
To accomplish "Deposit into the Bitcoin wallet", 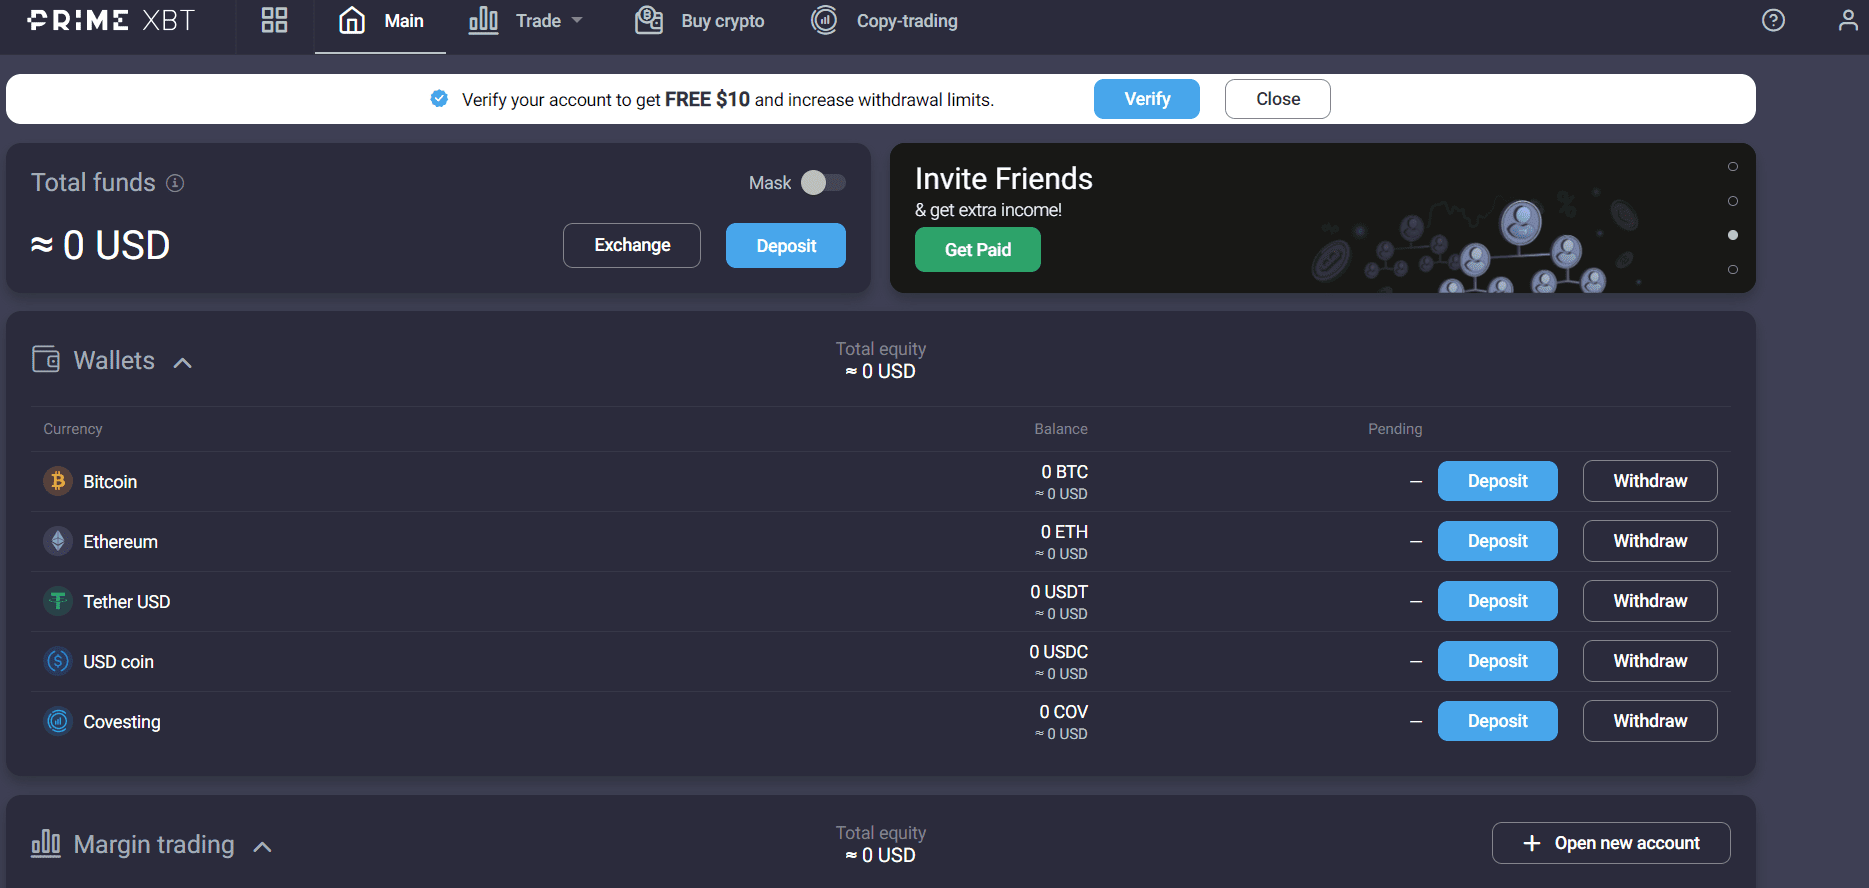I will (1498, 481).
